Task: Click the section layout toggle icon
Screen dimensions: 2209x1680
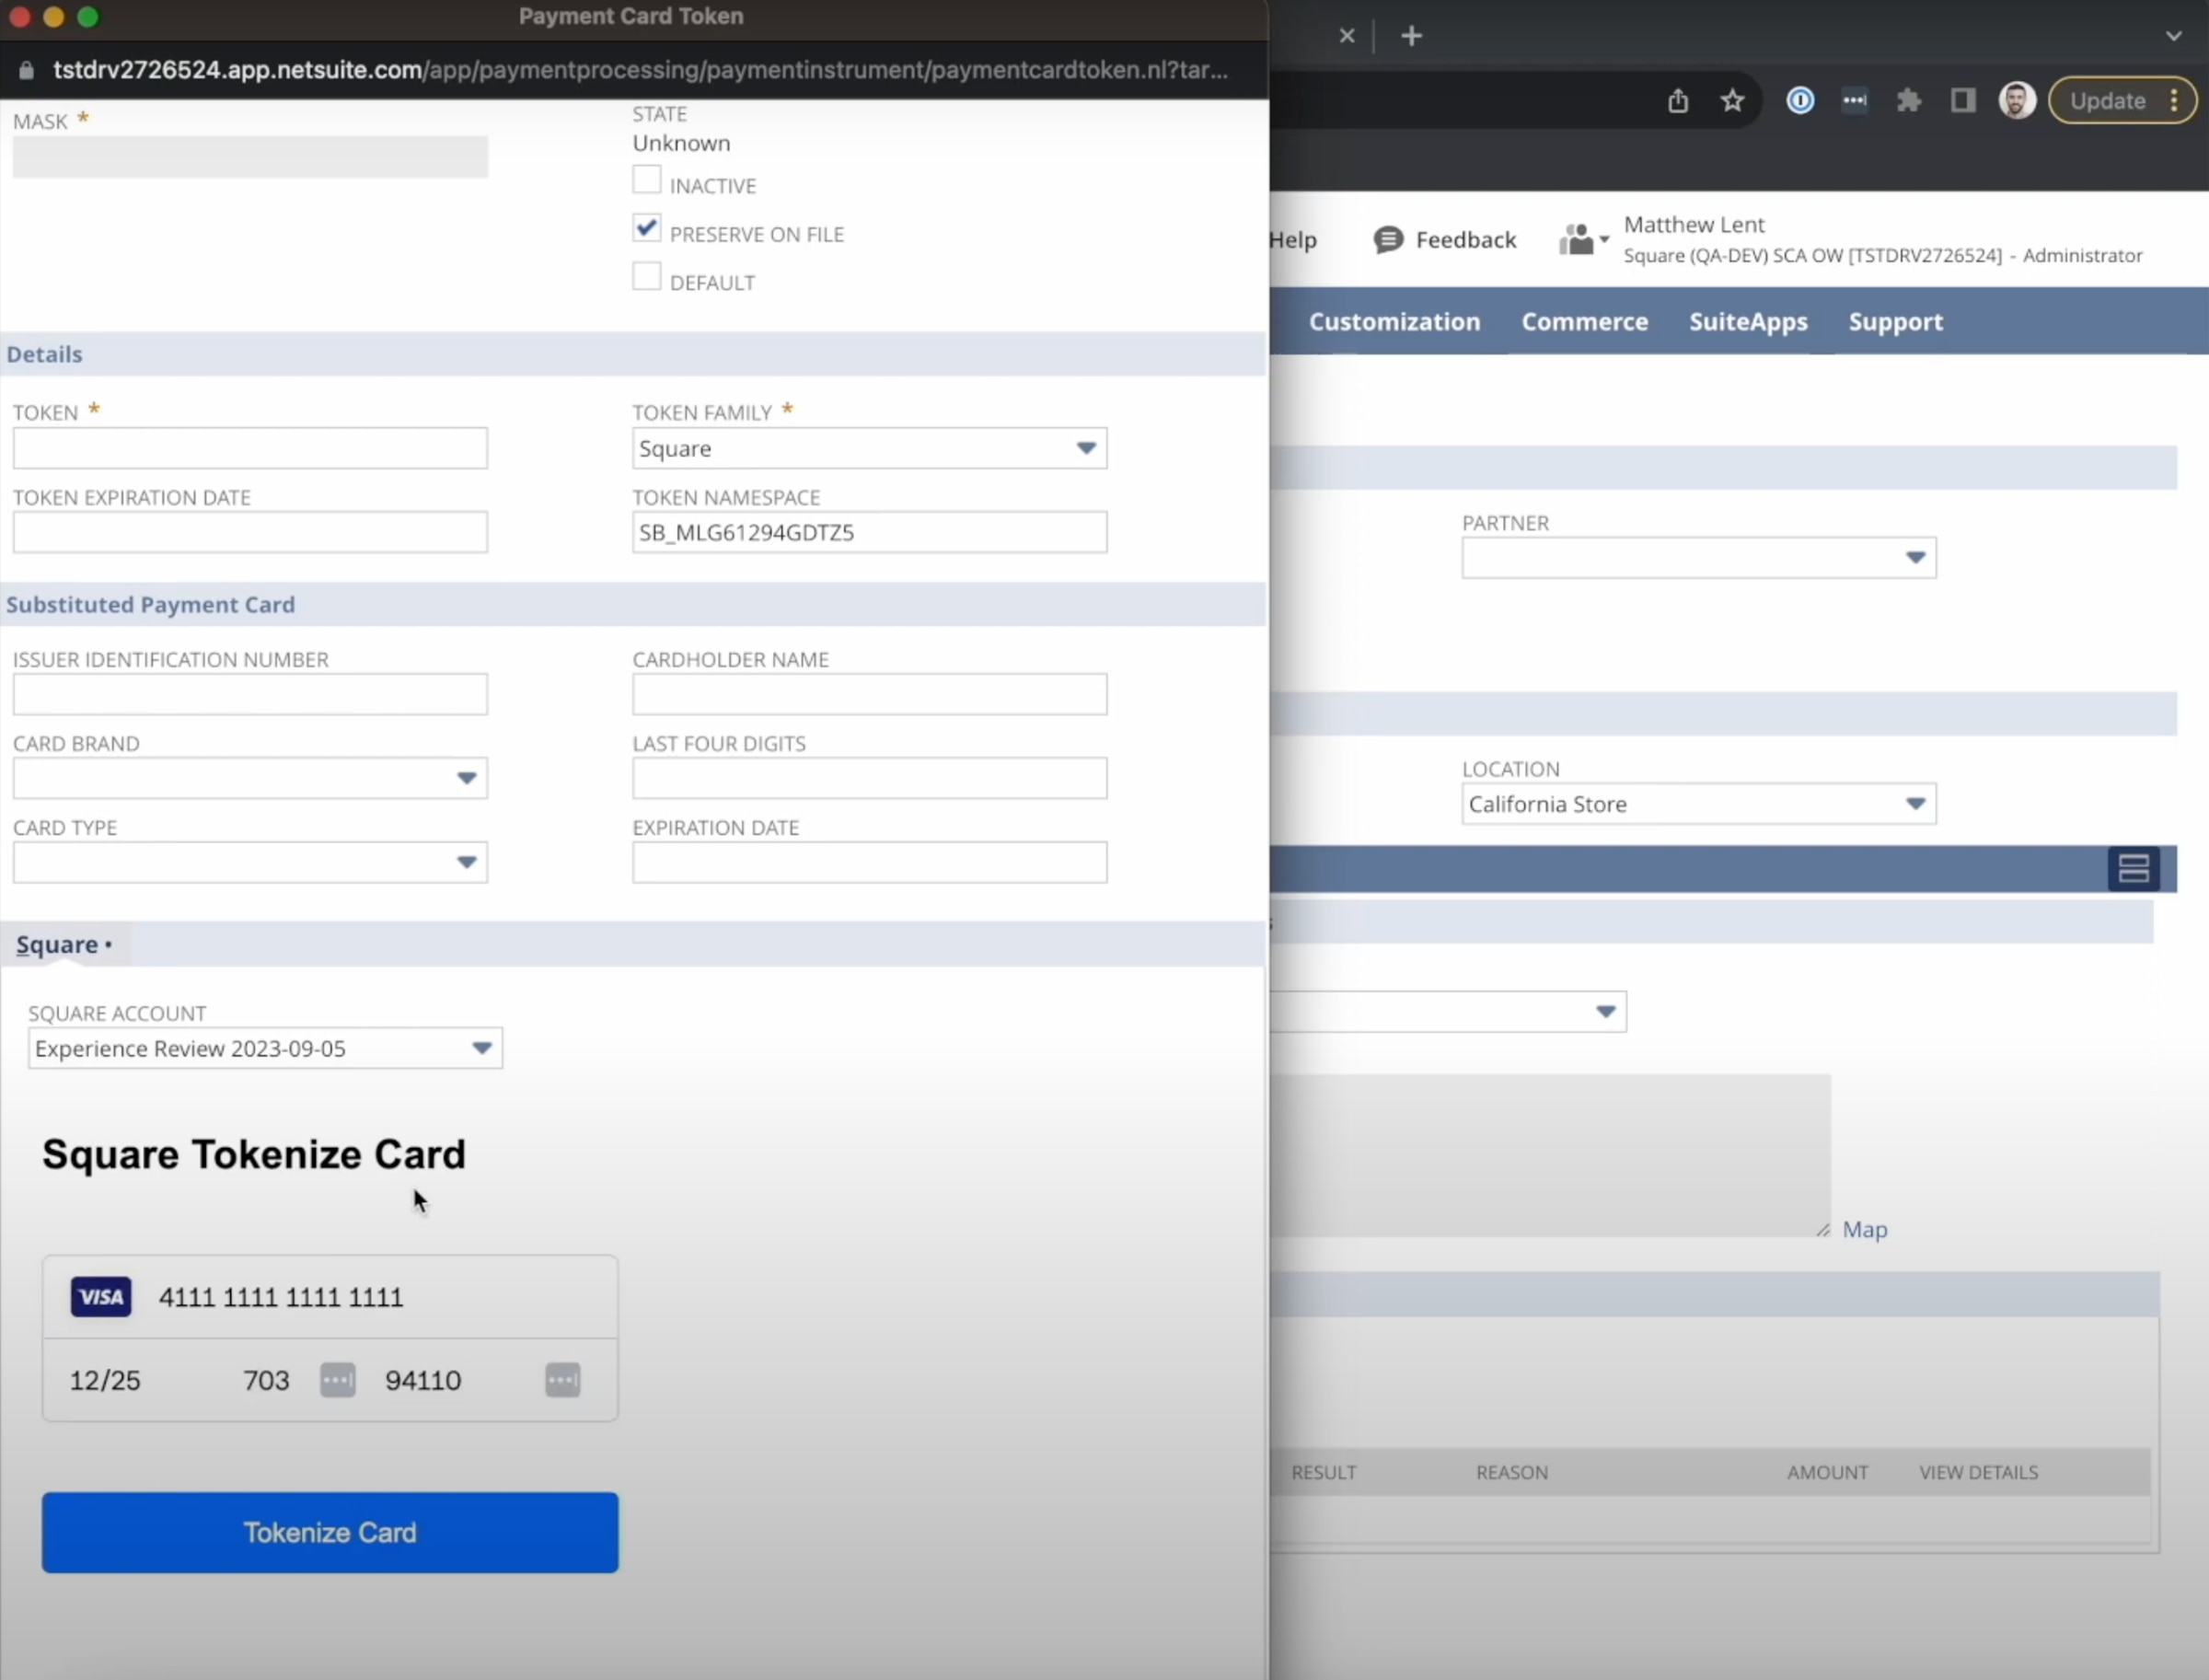Action: [x=2133, y=868]
